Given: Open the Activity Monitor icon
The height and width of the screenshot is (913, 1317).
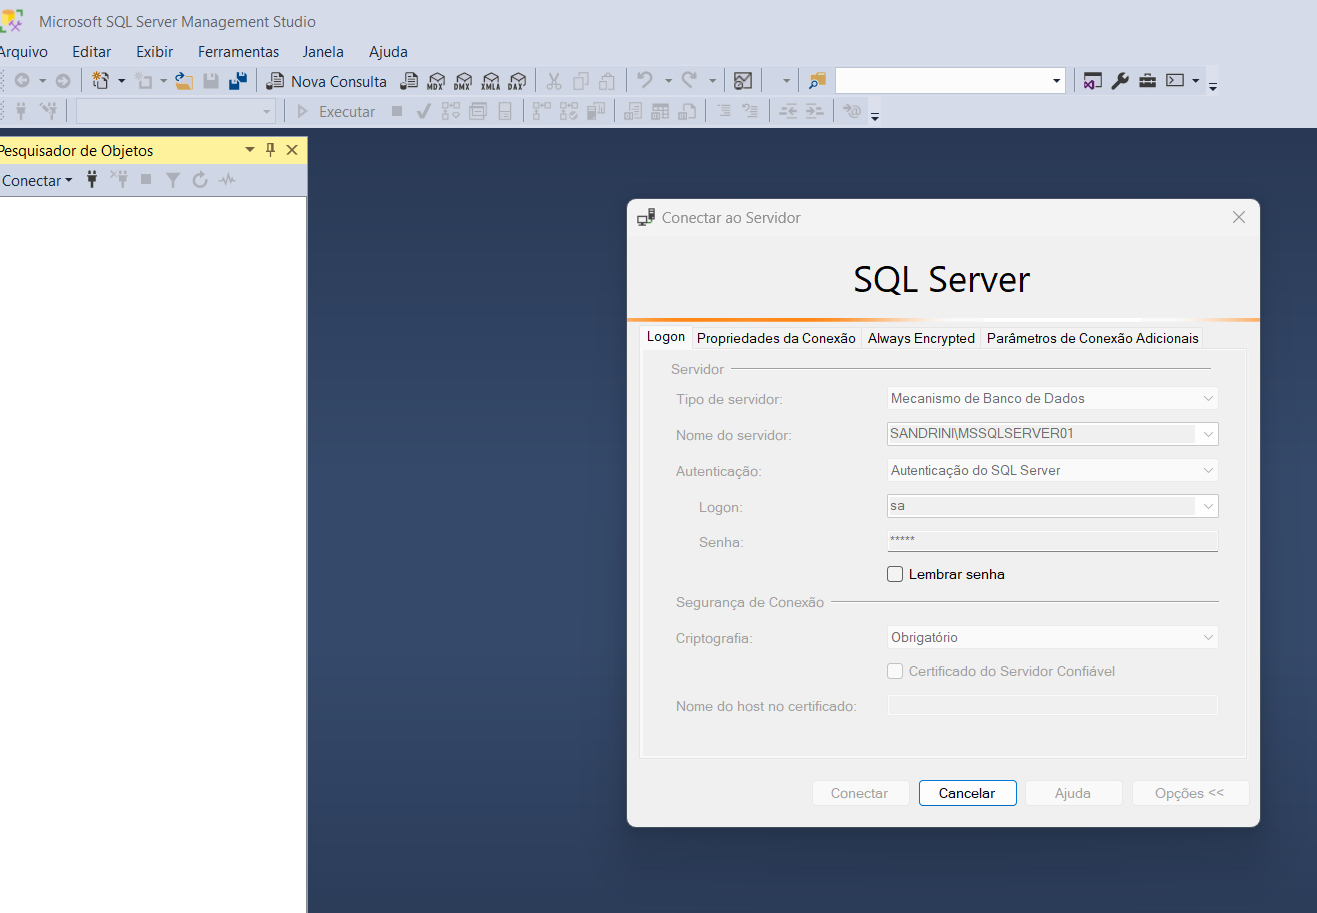Looking at the screenshot, I should [x=743, y=81].
